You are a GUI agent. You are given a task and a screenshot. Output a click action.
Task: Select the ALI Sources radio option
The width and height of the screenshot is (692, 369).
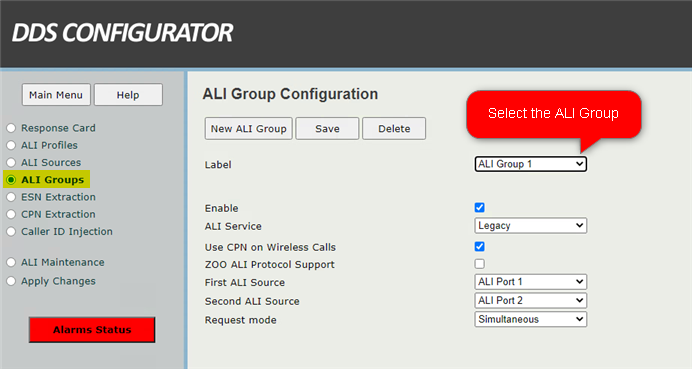coord(11,162)
